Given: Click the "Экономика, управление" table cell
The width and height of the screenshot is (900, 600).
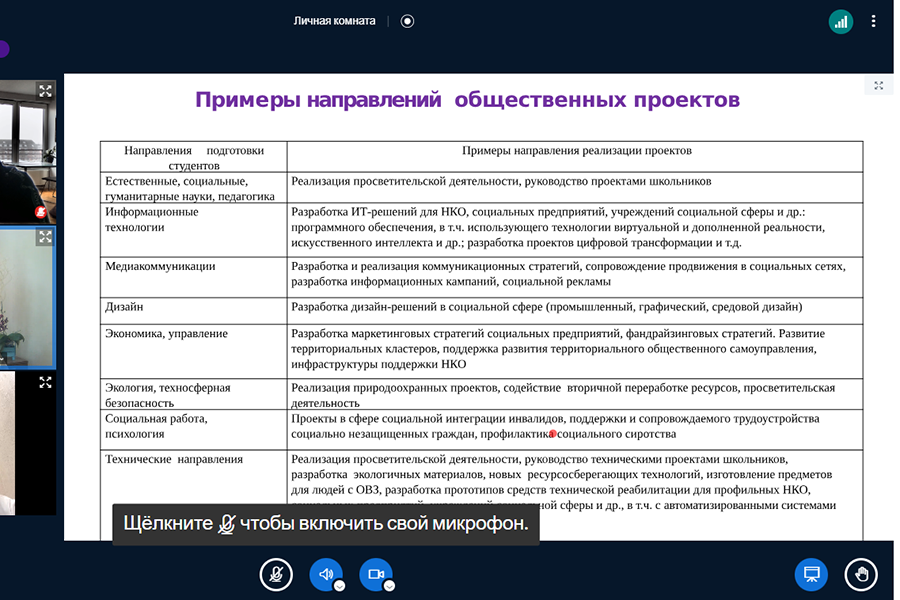Looking at the screenshot, I should point(193,351).
